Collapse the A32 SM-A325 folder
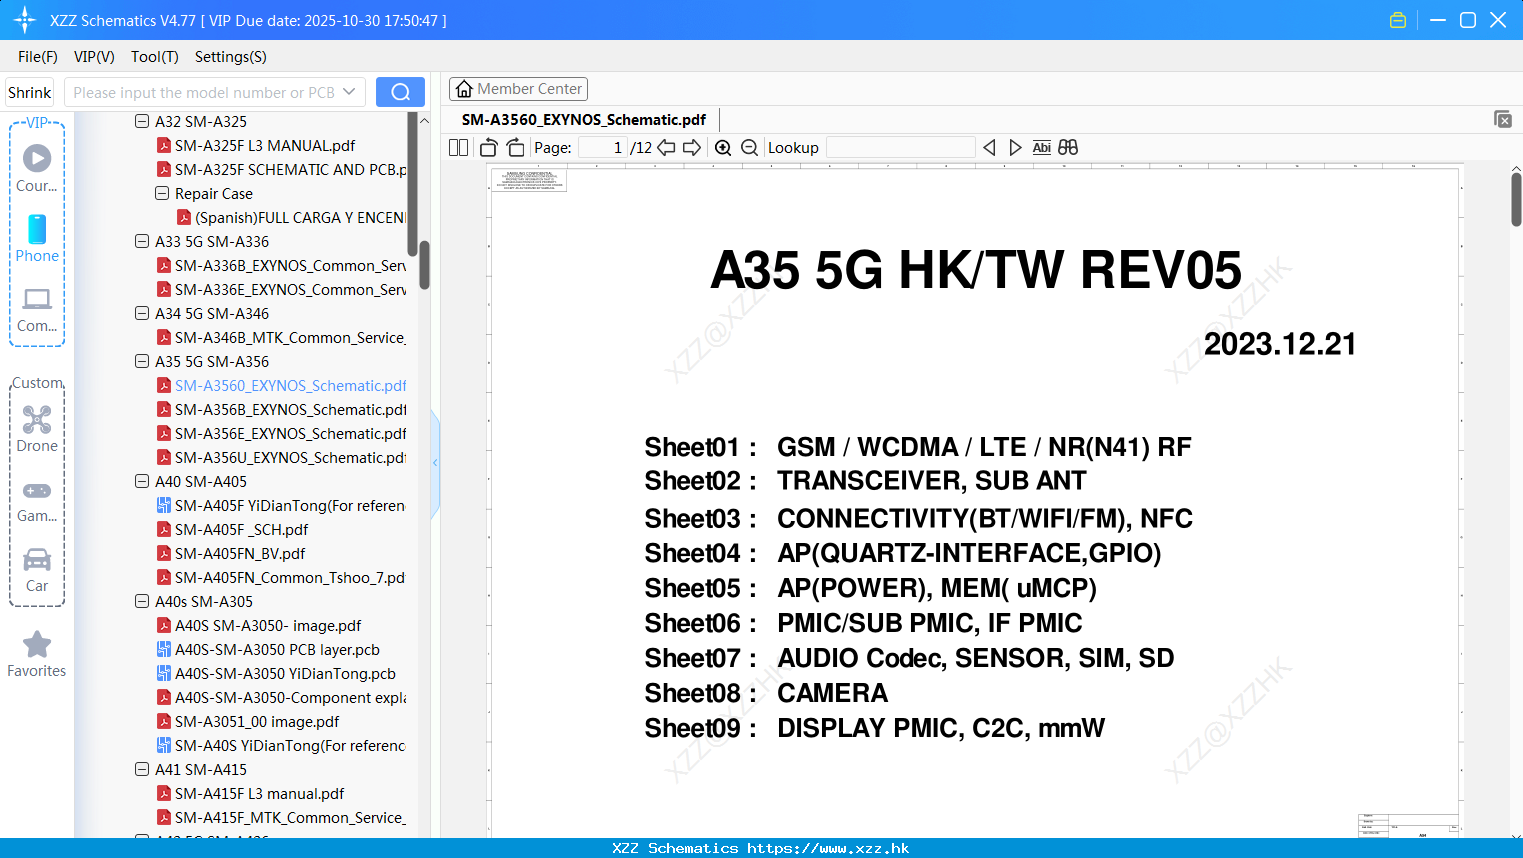Viewport: 1523px width, 858px height. coord(142,121)
